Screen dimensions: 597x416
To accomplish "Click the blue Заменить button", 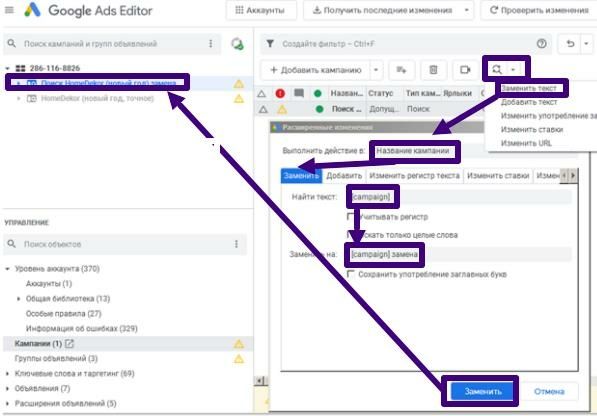I will 482,391.
